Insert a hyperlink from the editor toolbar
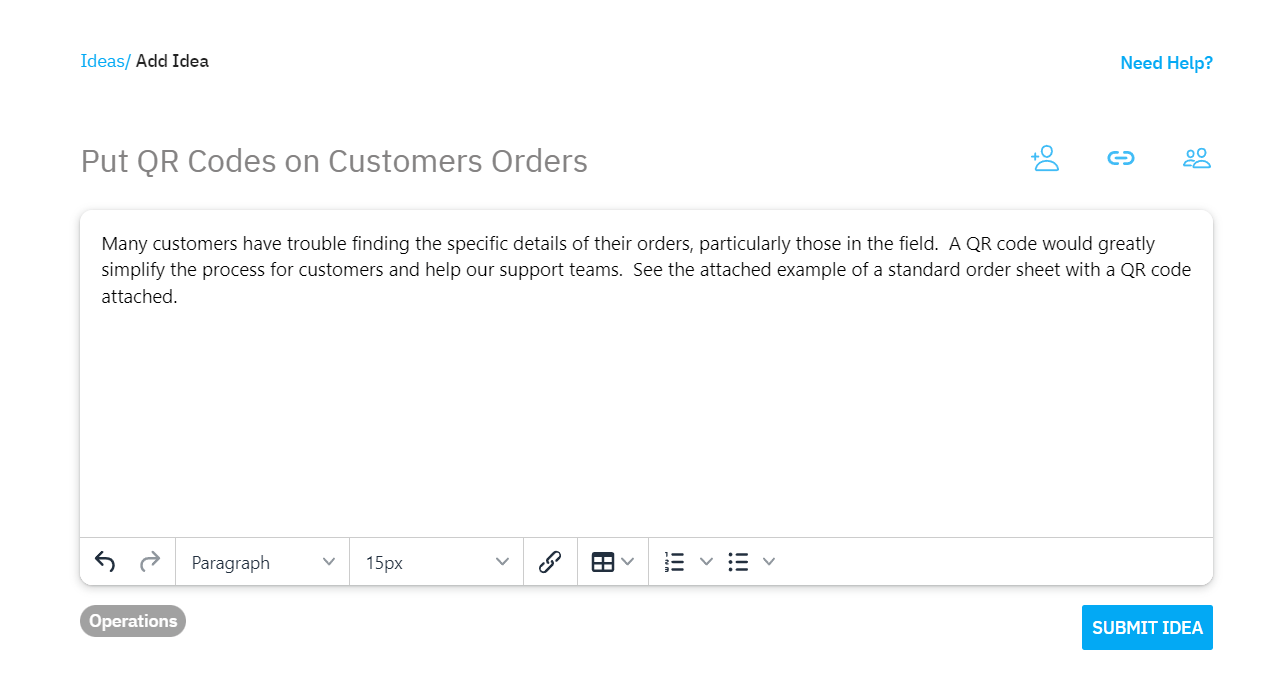Viewport: 1282px width, 696px height. click(x=550, y=562)
